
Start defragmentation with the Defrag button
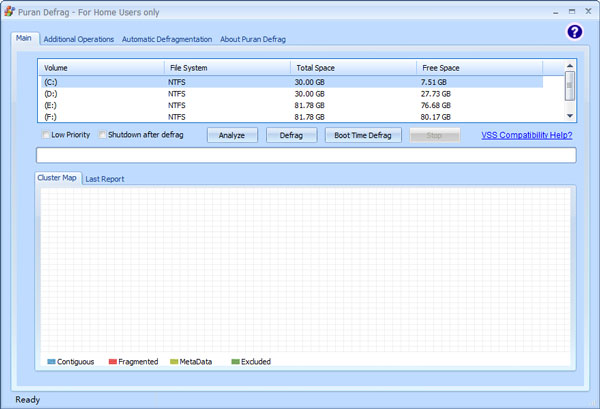[x=291, y=135]
